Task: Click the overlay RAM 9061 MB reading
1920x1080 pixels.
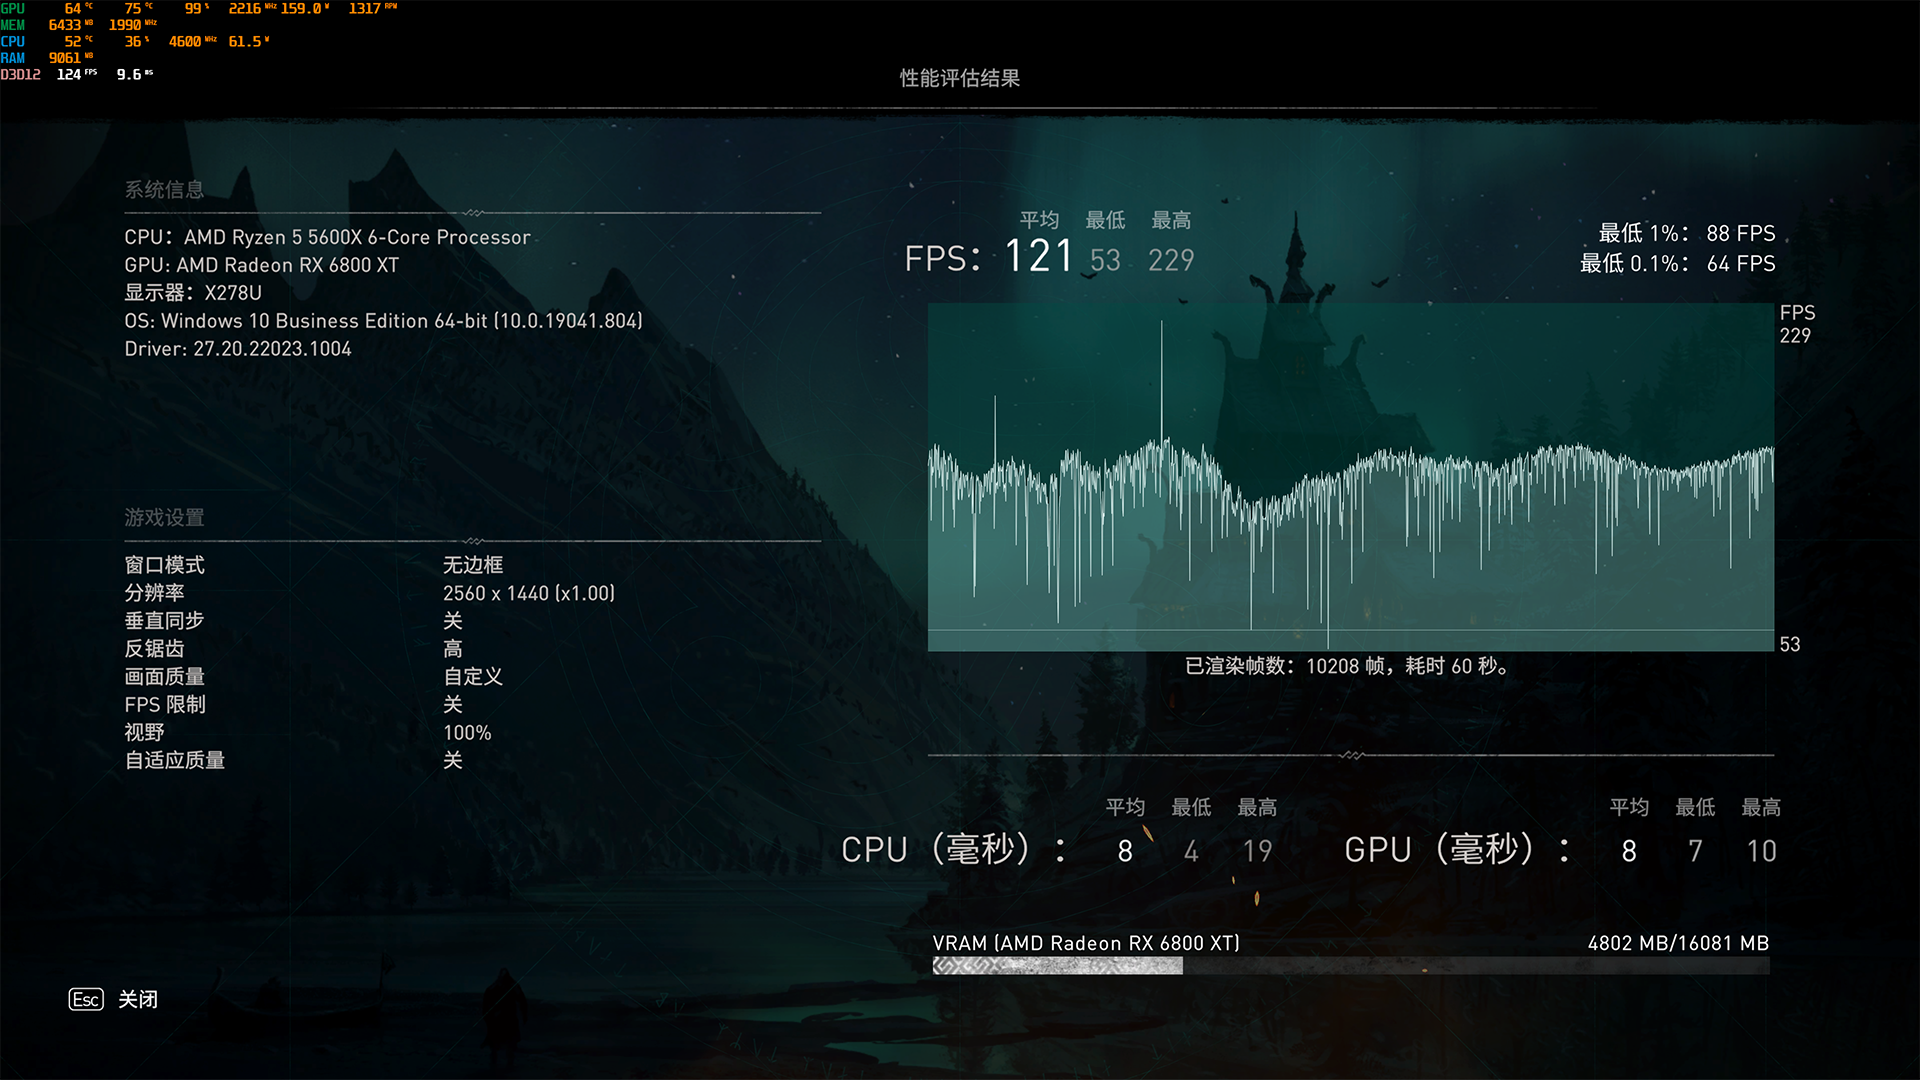Action: (70, 57)
